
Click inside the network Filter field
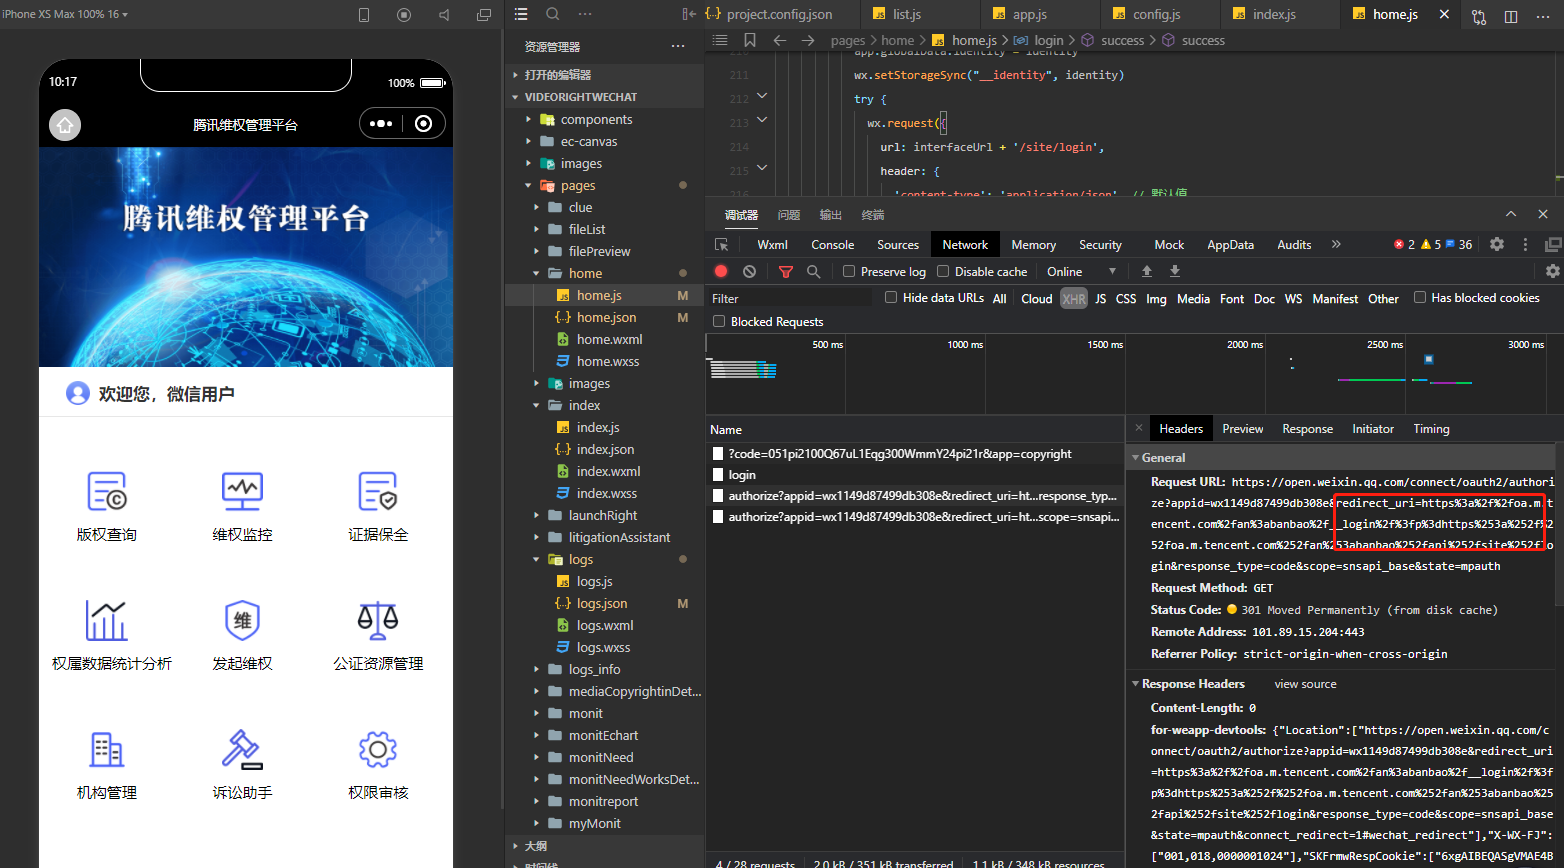tap(790, 298)
